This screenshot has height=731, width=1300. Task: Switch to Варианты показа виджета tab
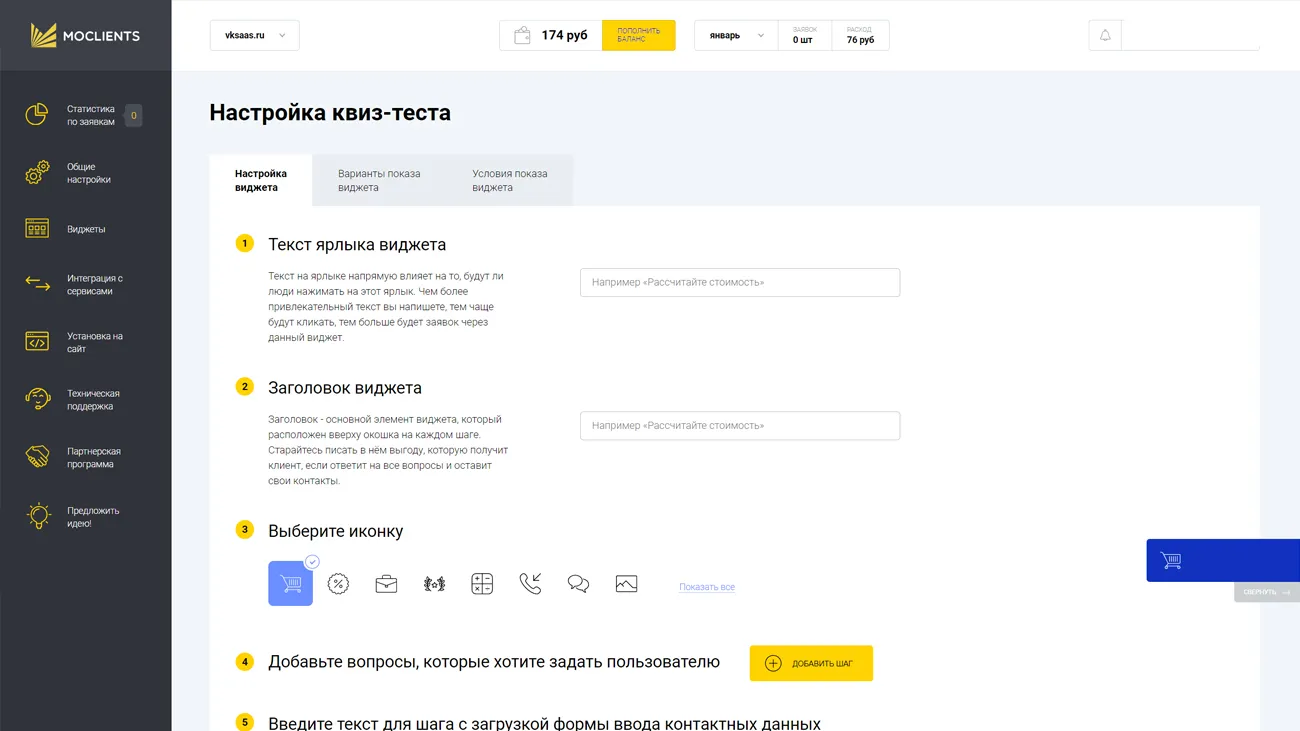pos(379,181)
